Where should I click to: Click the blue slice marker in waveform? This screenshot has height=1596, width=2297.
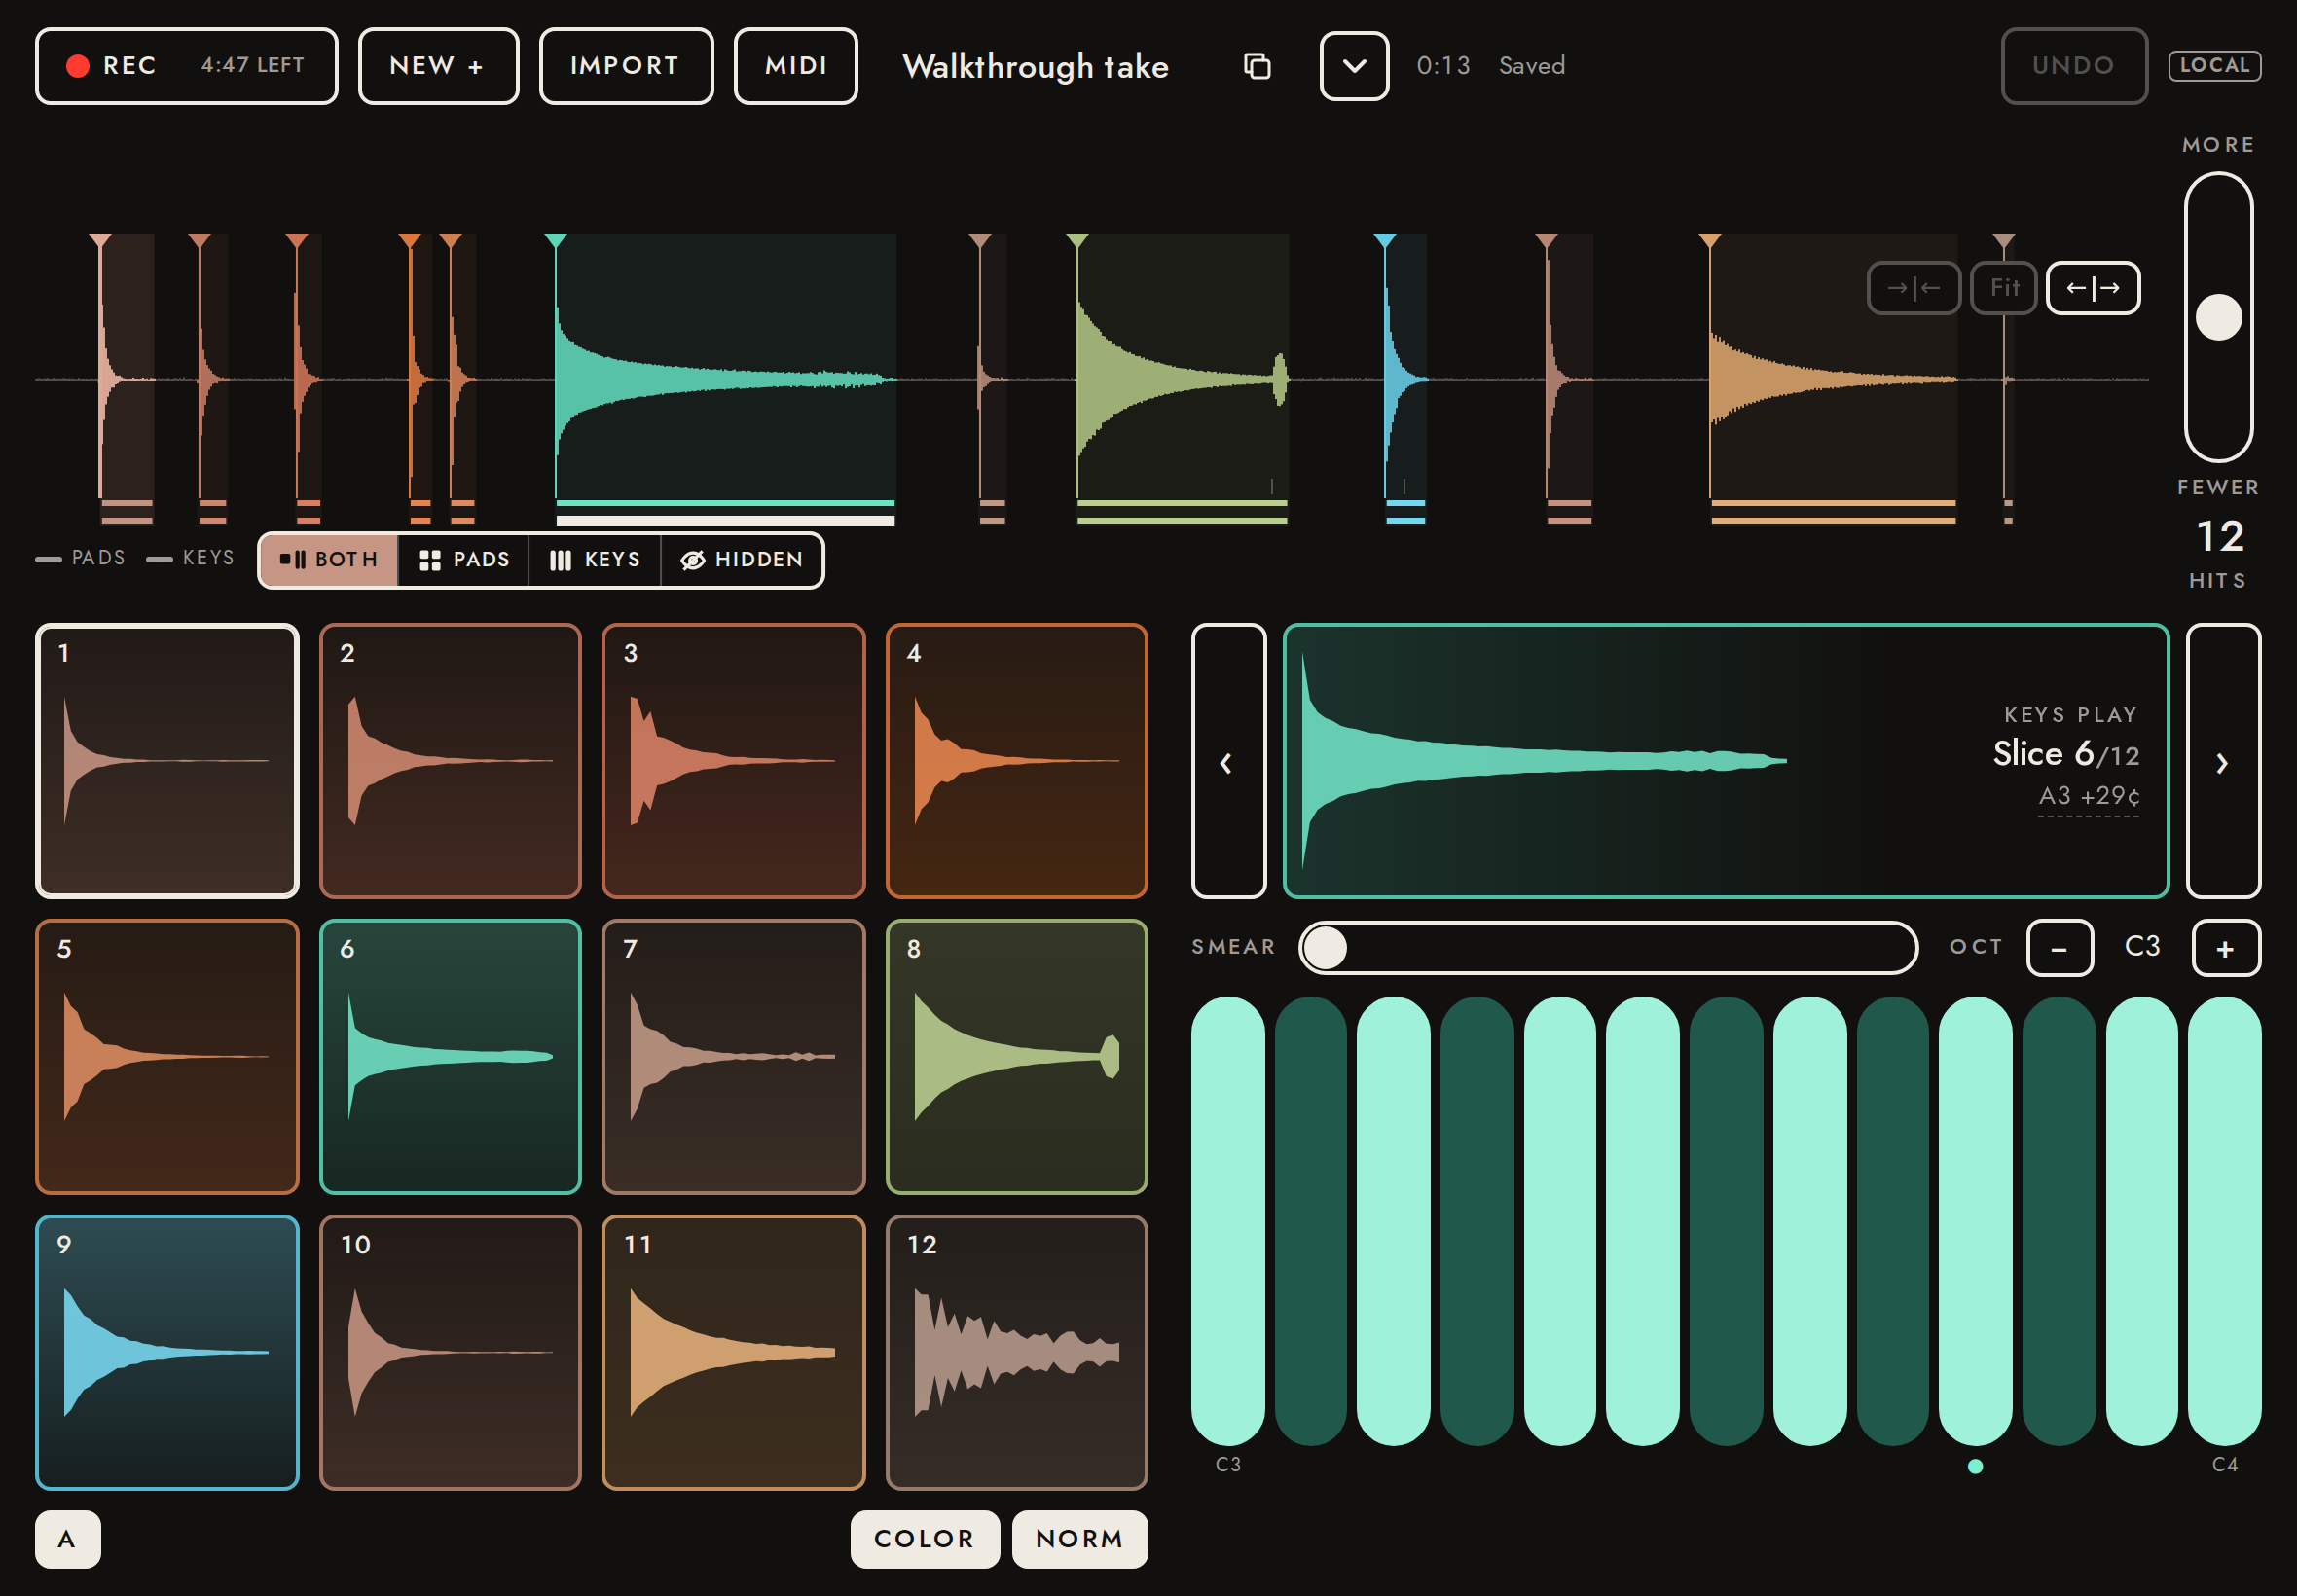click(x=1384, y=241)
